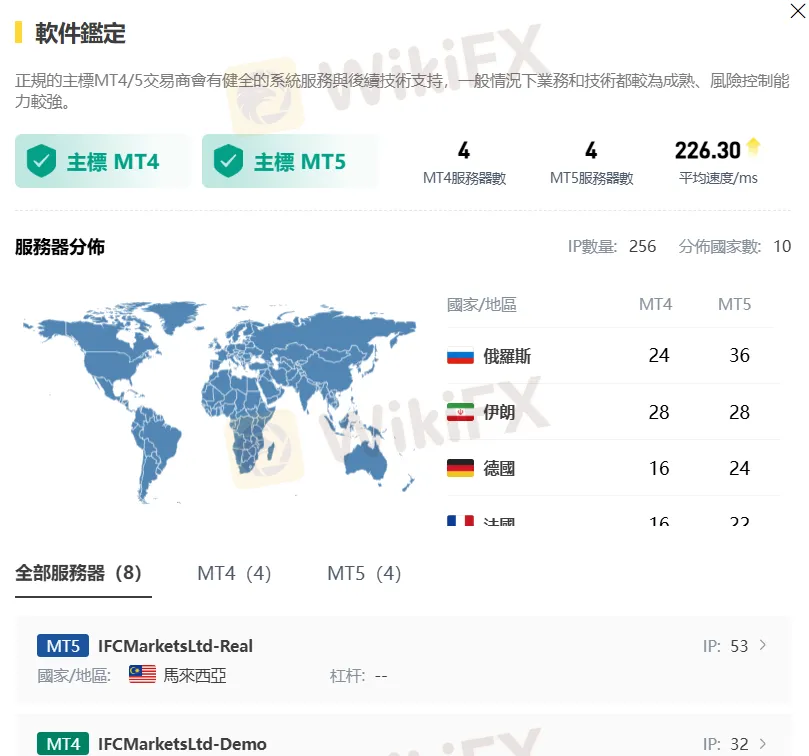Click the IP數量 256 text
Viewport: 809px width, 756px height.
(612, 247)
